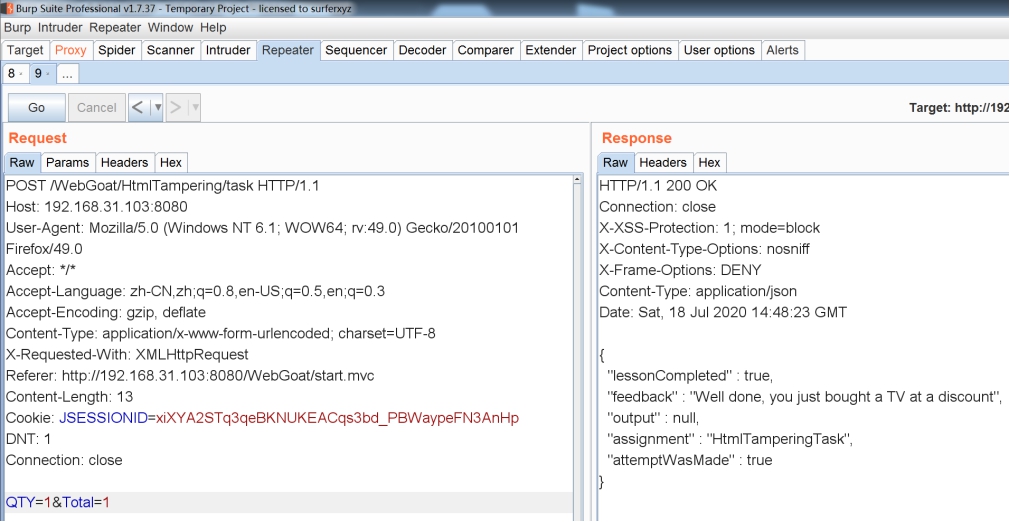This screenshot has width=1010, height=522.
Task: Click the Go button to send request
Action: [x=37, y=108]
